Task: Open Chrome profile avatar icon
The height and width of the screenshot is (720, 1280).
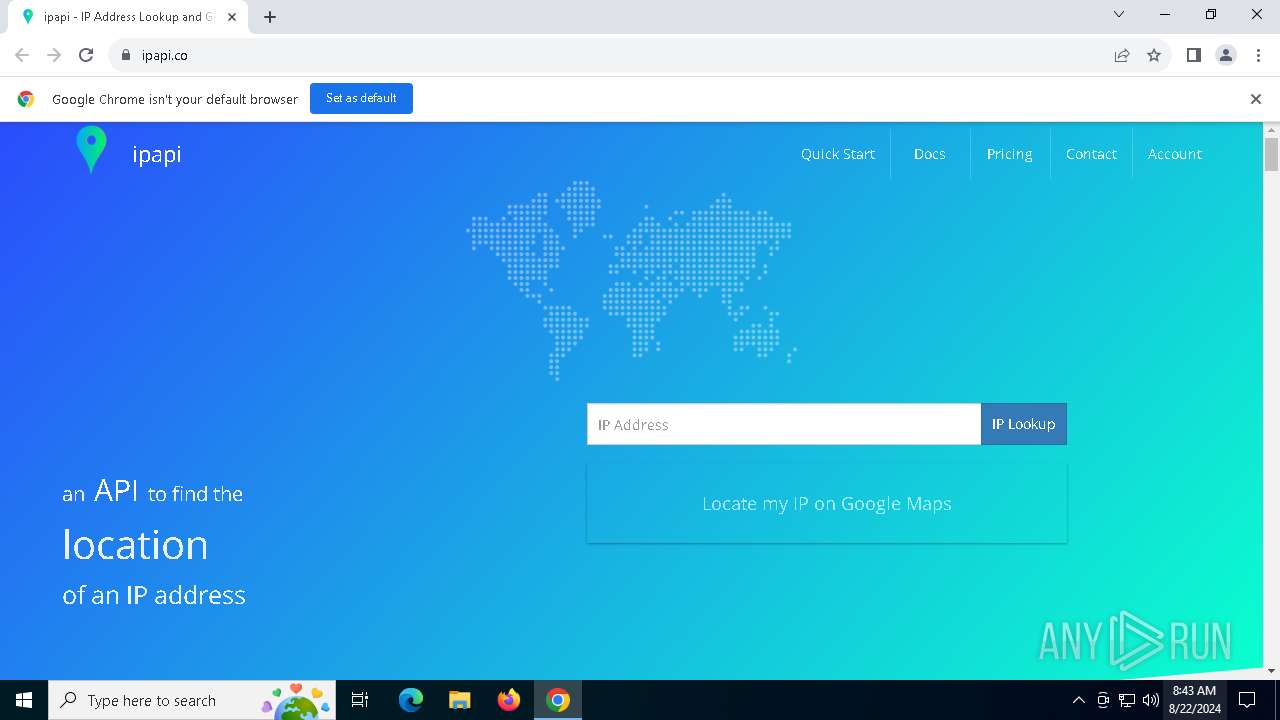Action: coord(1226,56)
